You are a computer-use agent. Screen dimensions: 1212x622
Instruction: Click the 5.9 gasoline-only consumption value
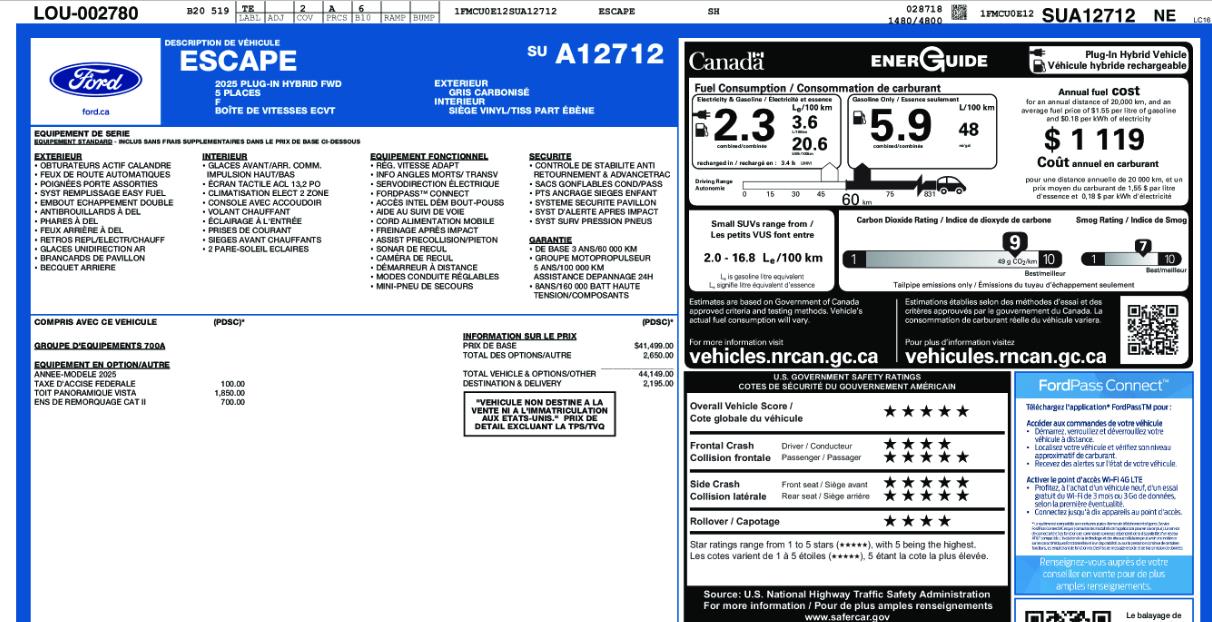(x=901, y=125)
